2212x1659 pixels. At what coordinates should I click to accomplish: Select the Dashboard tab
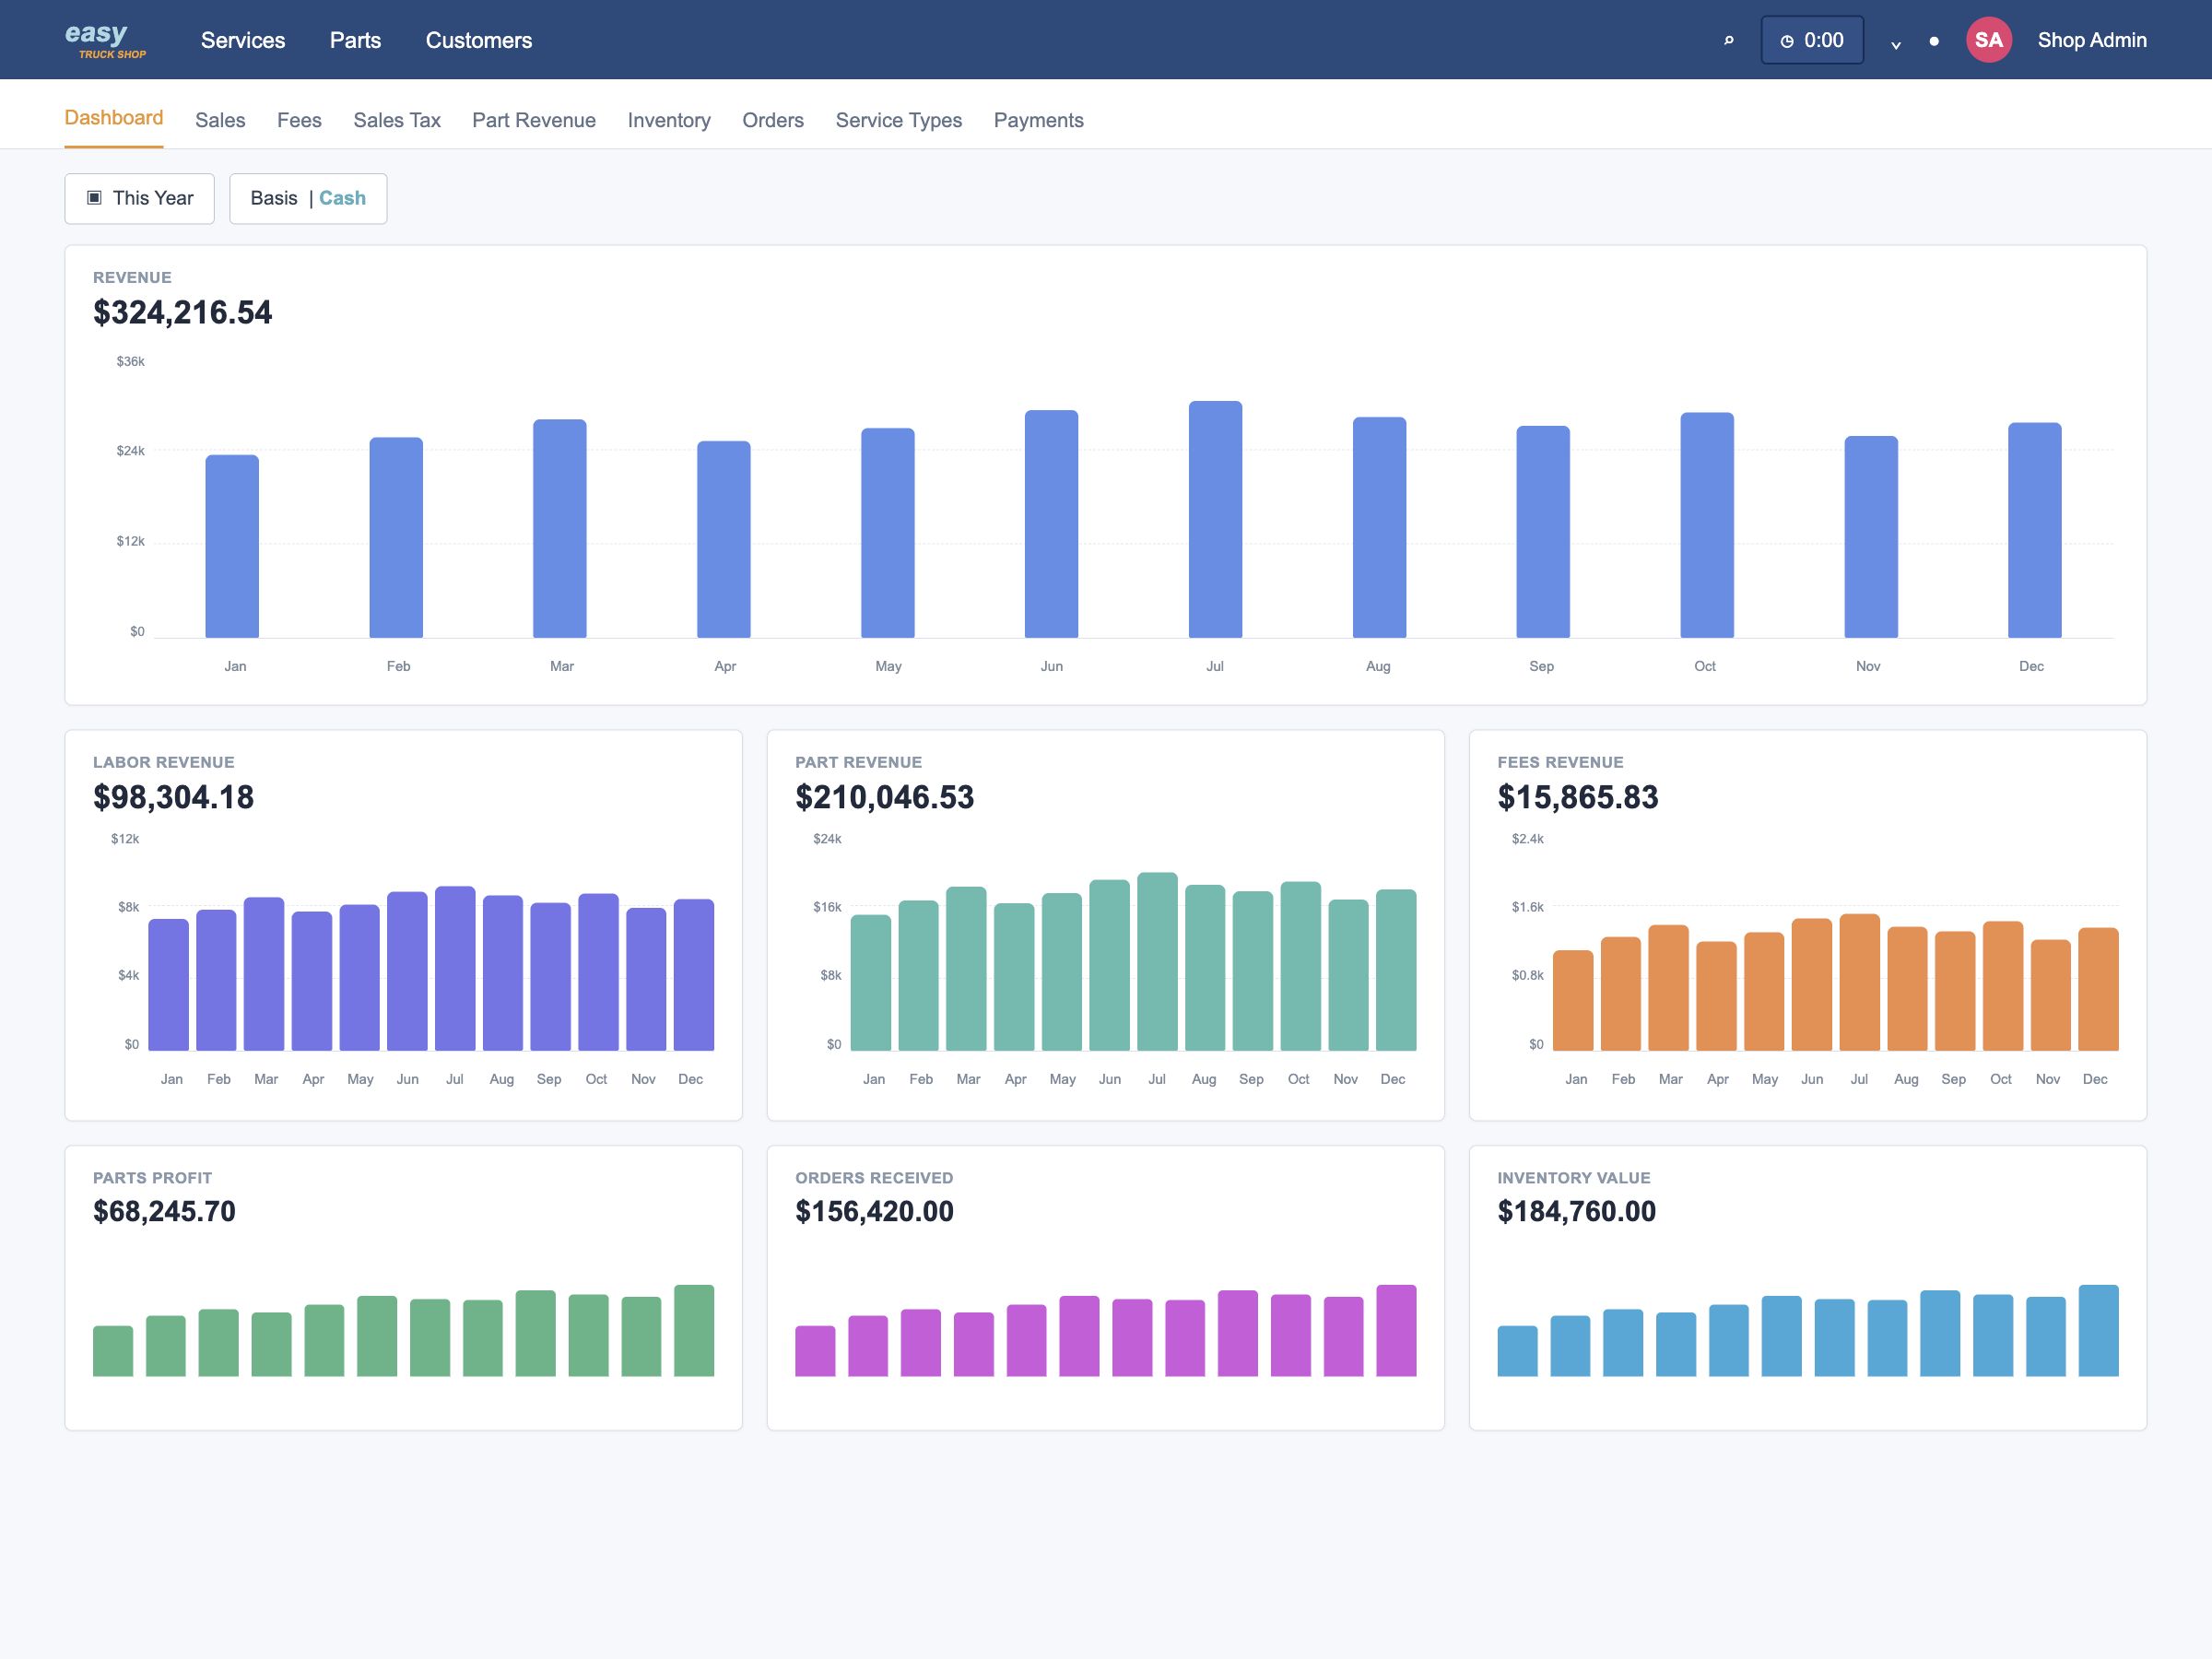click(x=114, y=118)
